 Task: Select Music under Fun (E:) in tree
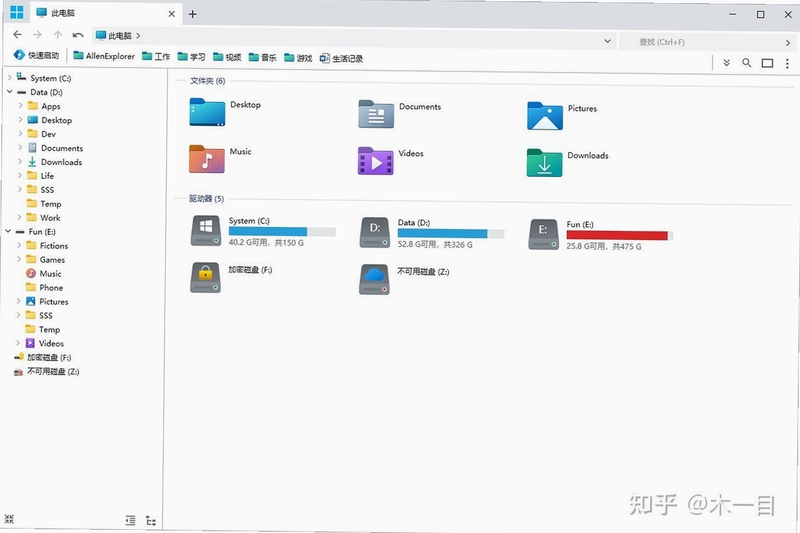point(43,273)
